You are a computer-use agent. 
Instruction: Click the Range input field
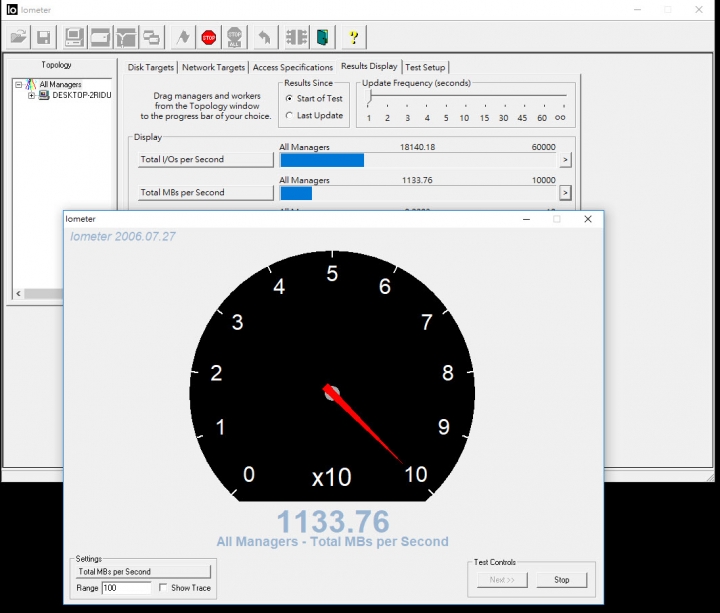pos(126,588)
